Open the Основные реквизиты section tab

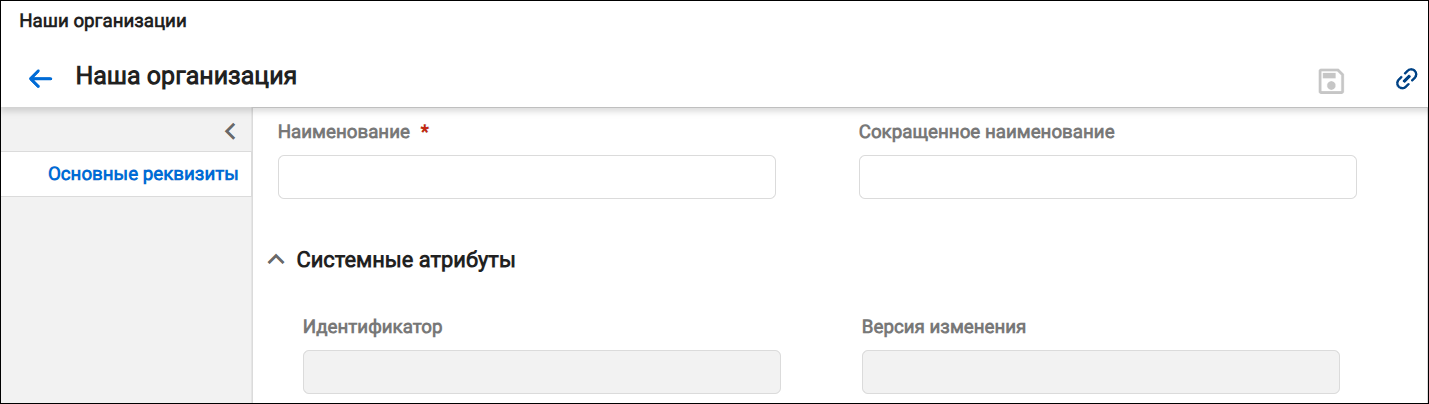pos(143,175)
